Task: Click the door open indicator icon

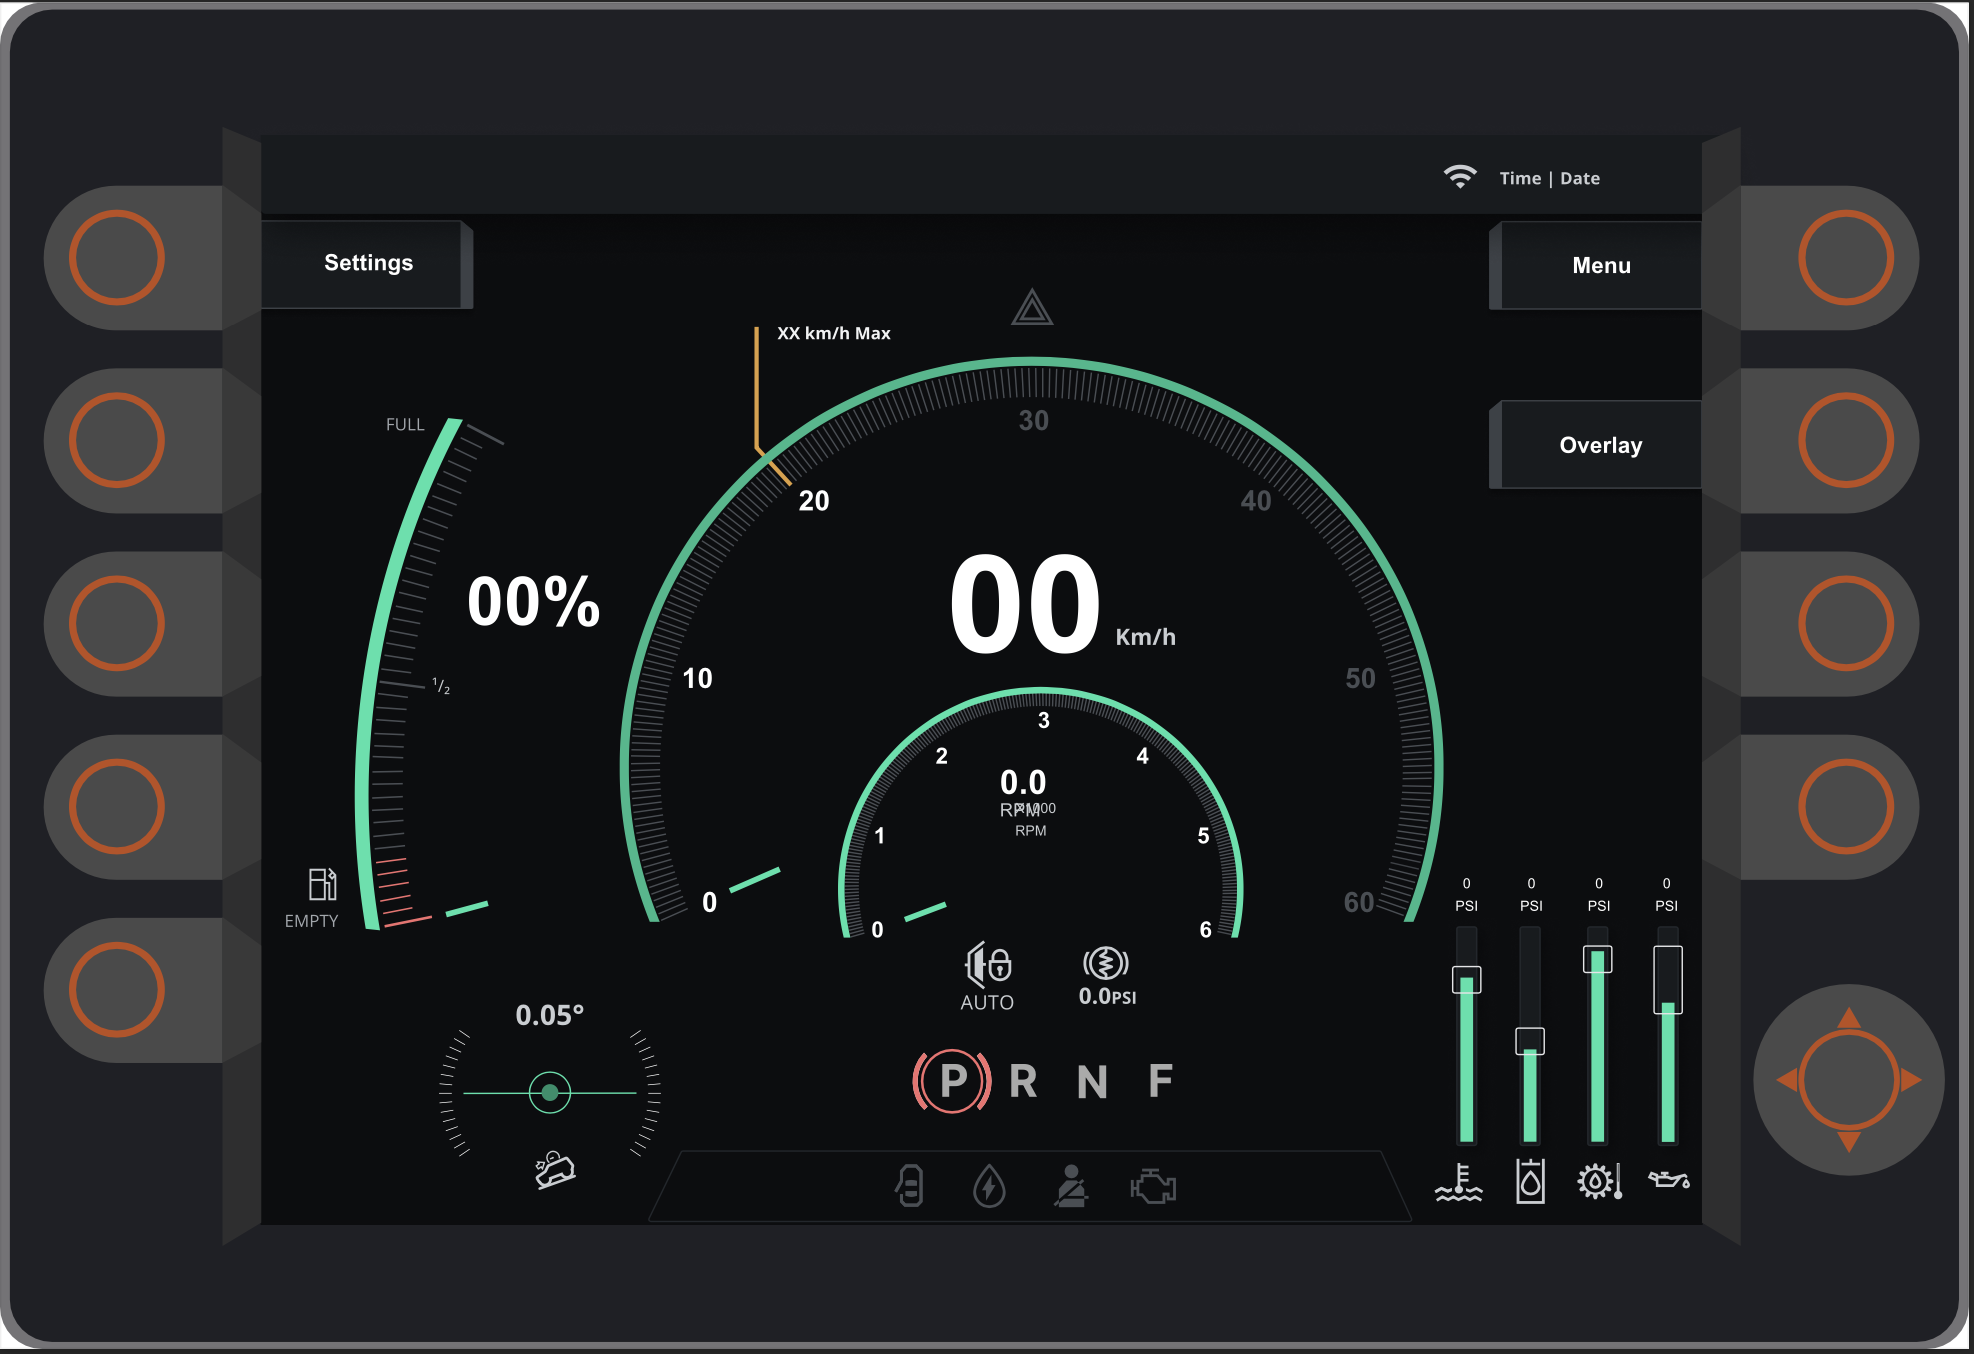Action: click(x=910, y=1187)
